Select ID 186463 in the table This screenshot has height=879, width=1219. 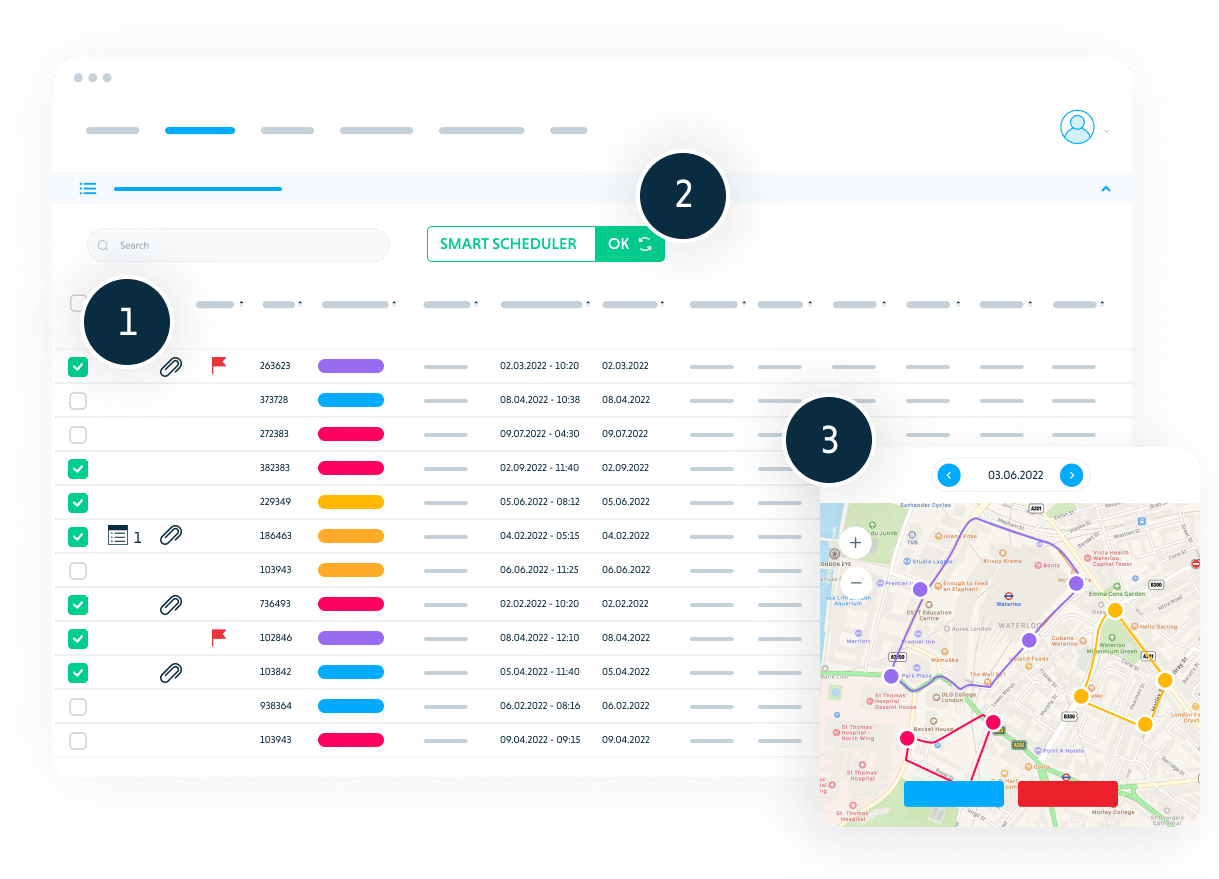274,536
